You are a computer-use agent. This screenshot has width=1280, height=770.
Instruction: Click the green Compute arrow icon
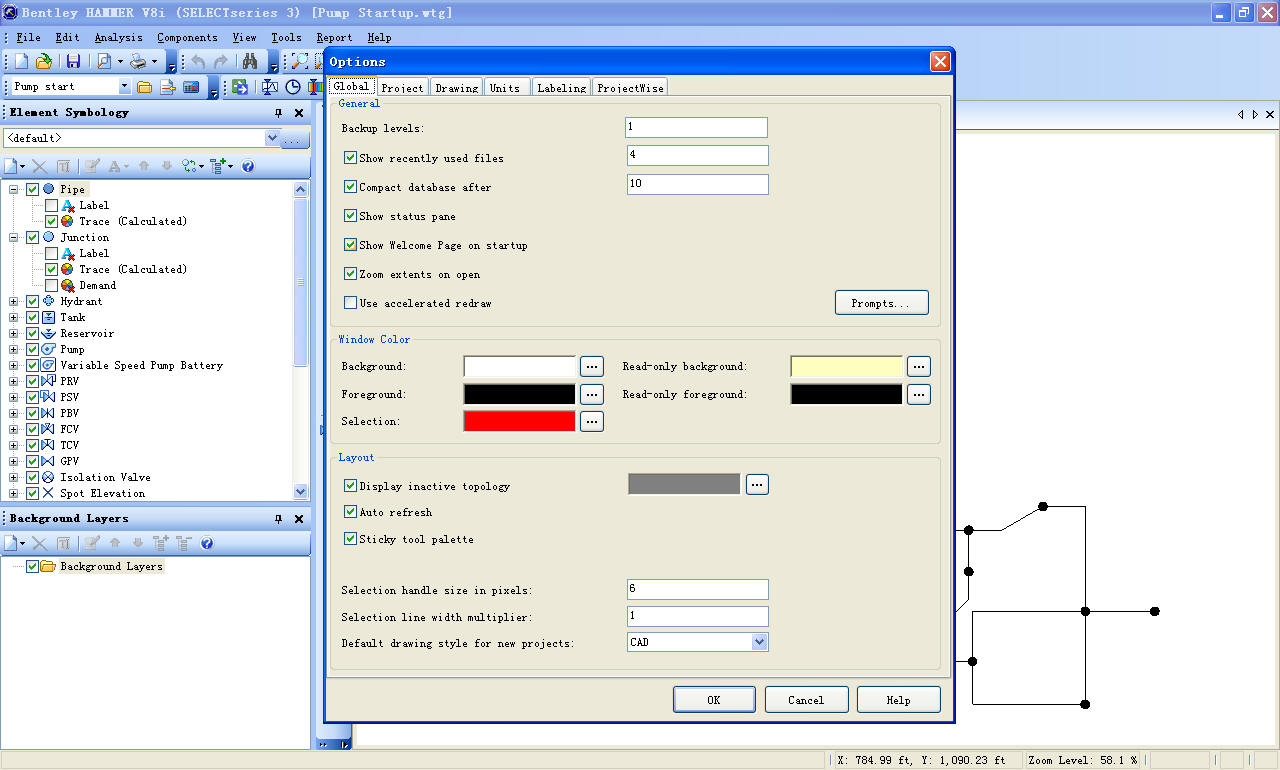pos(240,87)
